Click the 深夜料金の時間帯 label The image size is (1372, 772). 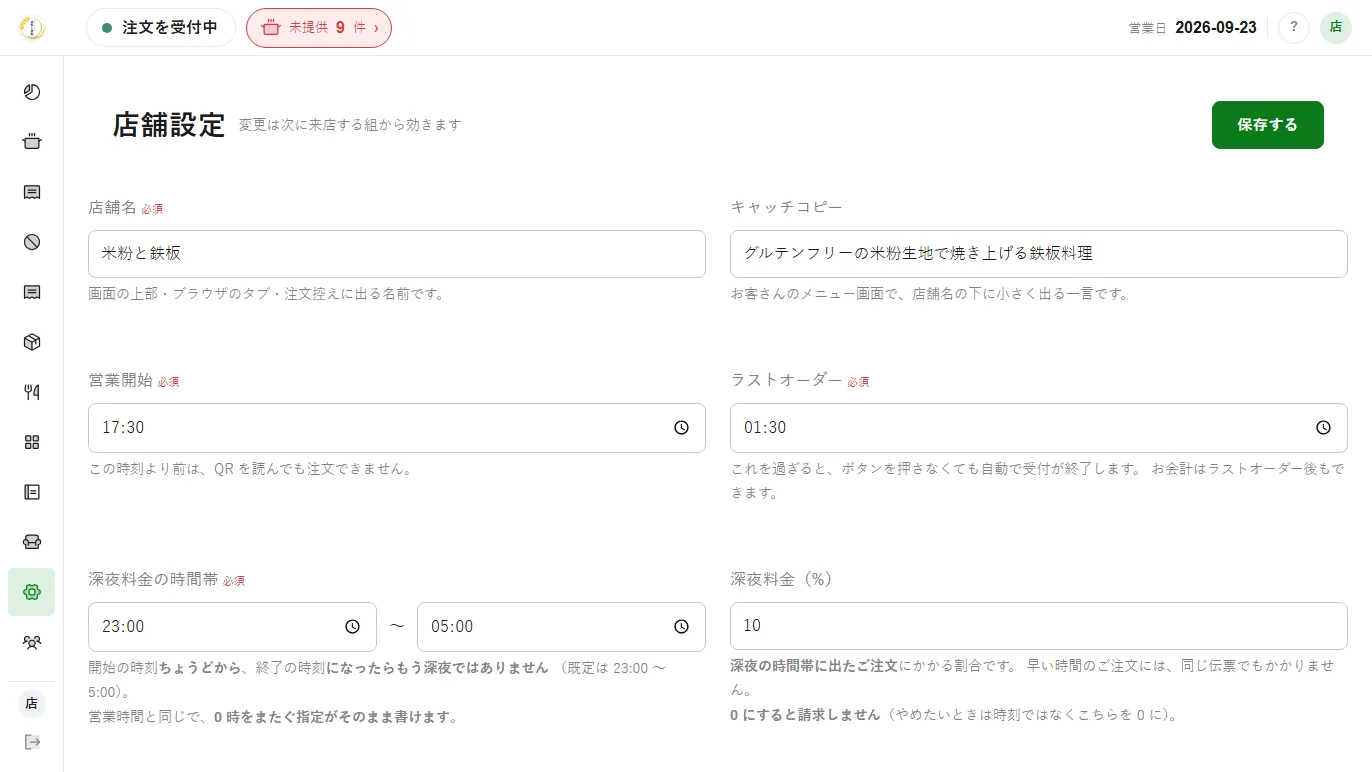(153, 579)
